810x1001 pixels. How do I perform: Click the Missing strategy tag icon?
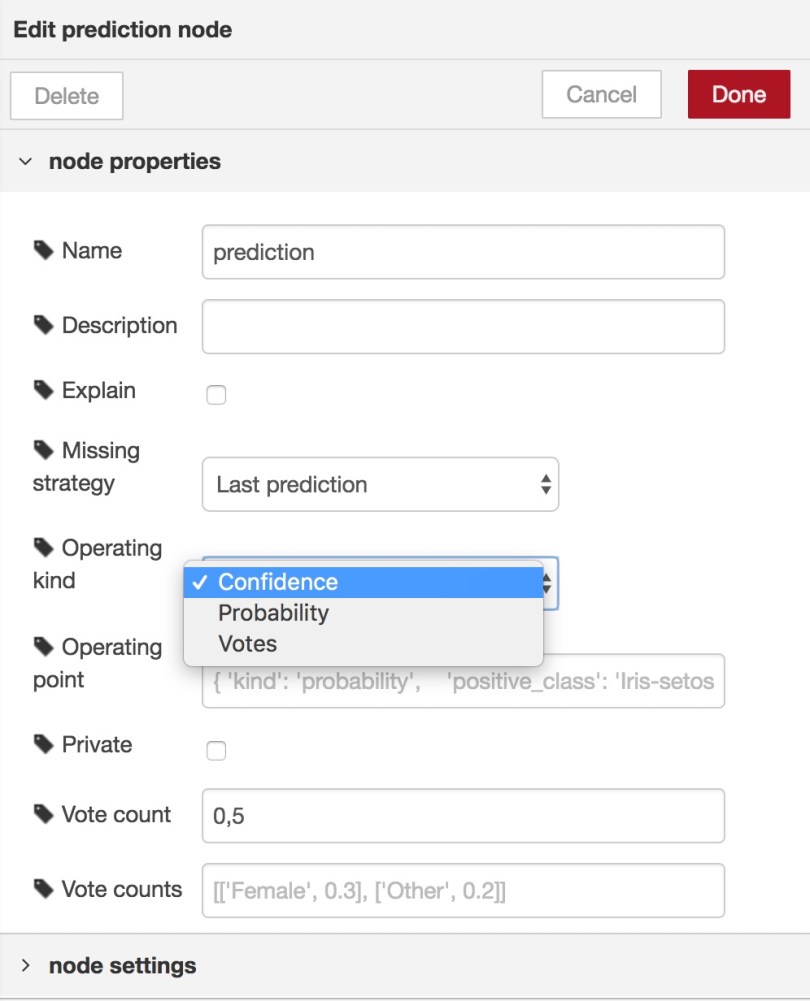coord(43,451)
